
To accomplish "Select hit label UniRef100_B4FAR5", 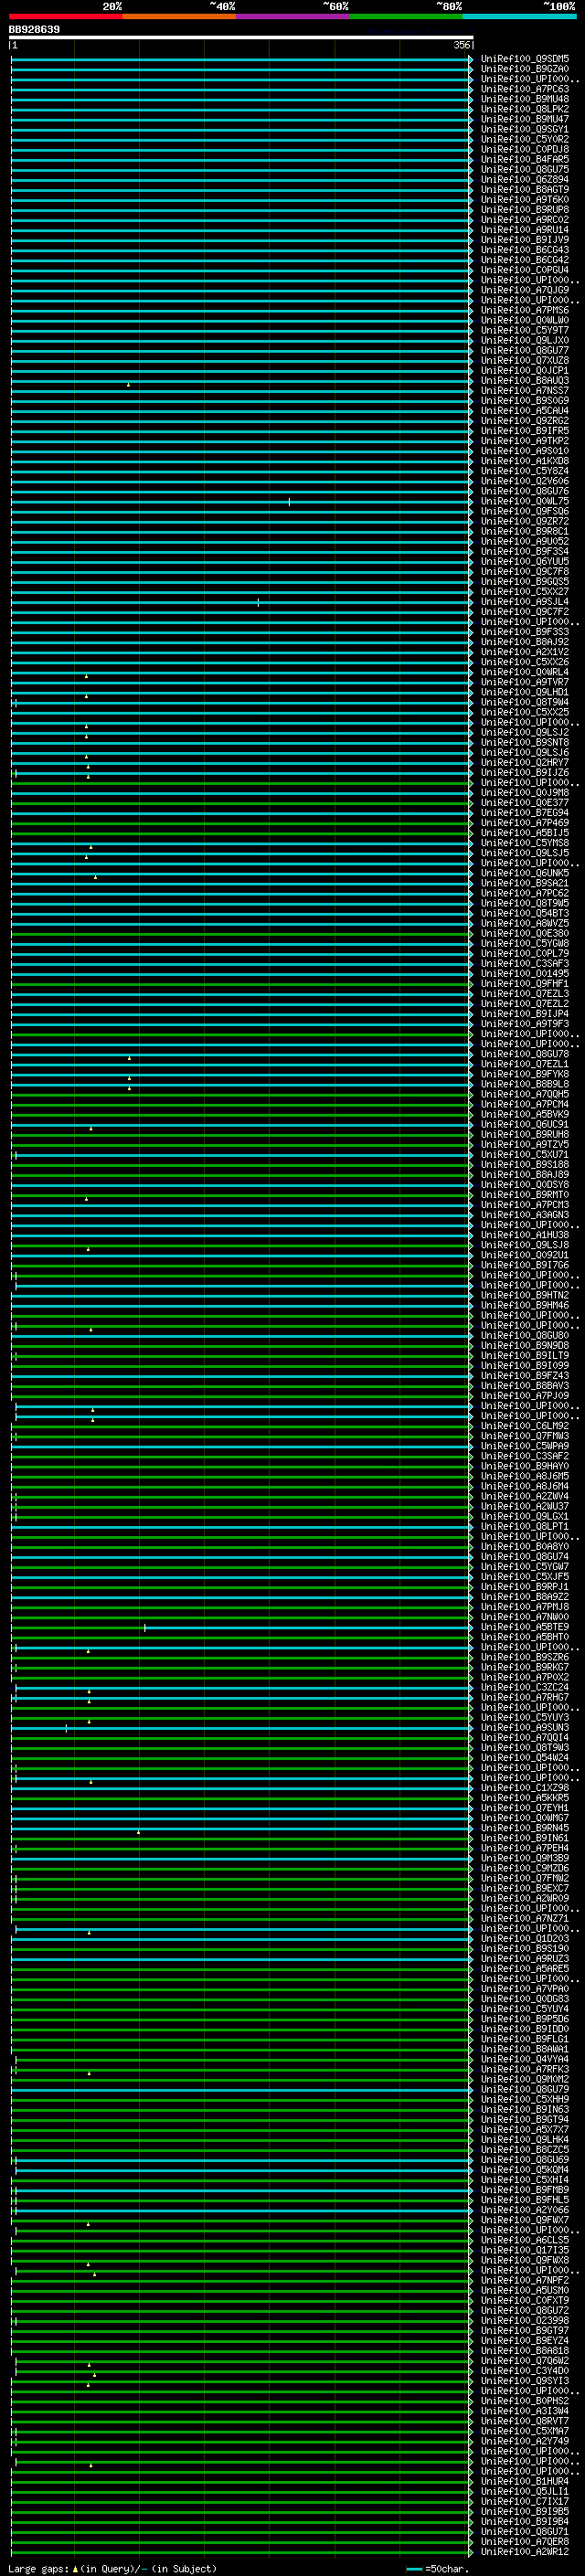I will coord(525,159).
